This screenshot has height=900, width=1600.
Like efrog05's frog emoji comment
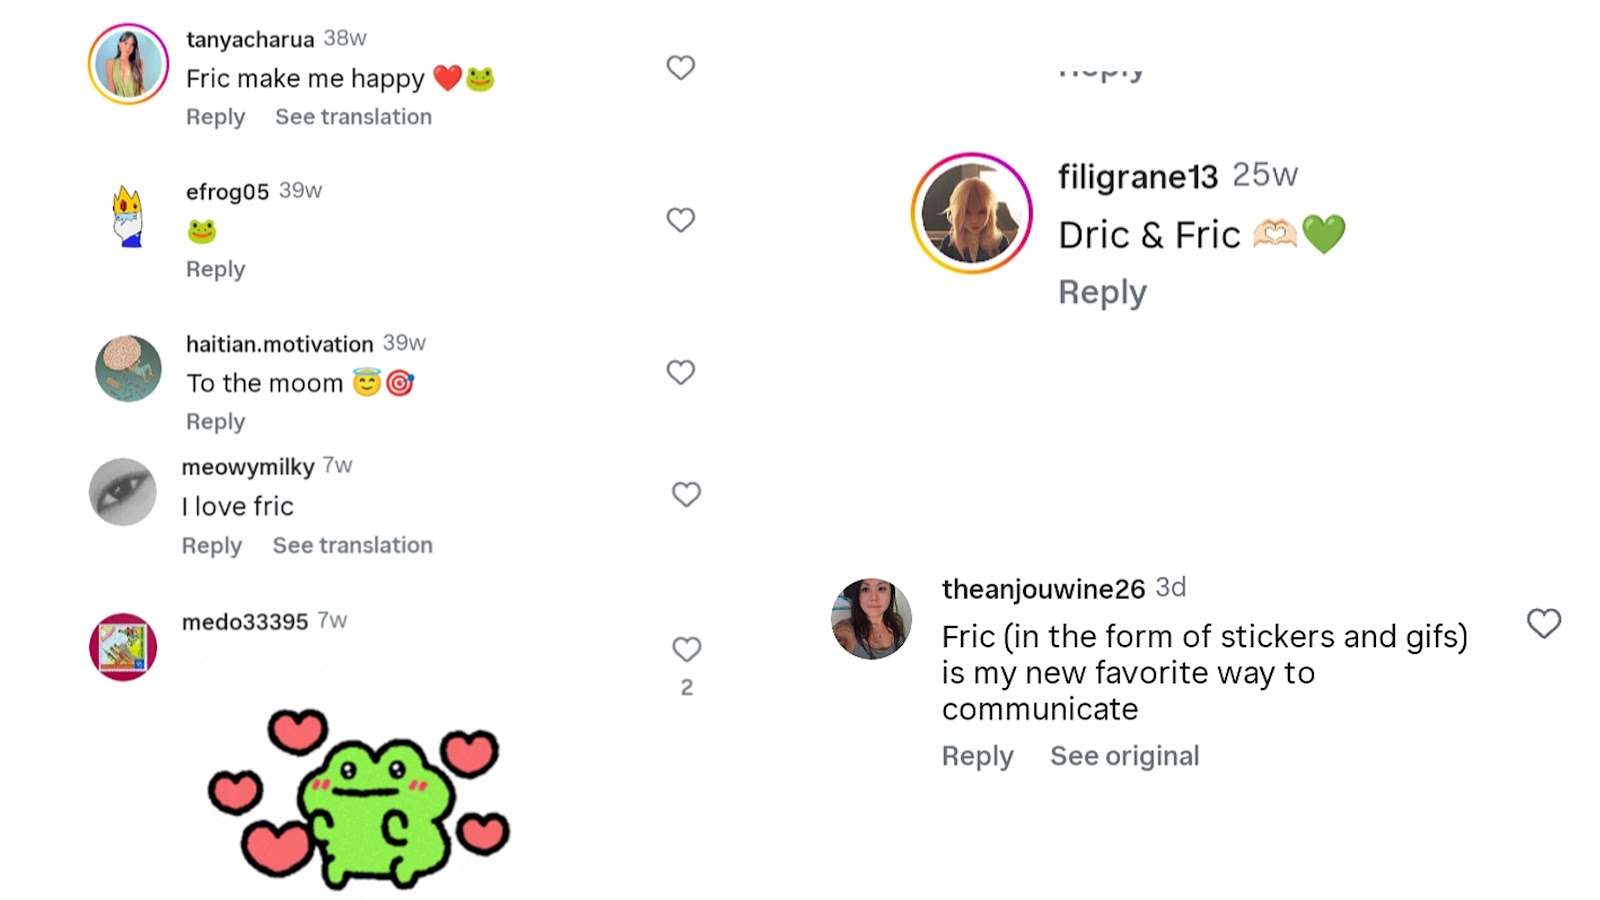point(680,220)
